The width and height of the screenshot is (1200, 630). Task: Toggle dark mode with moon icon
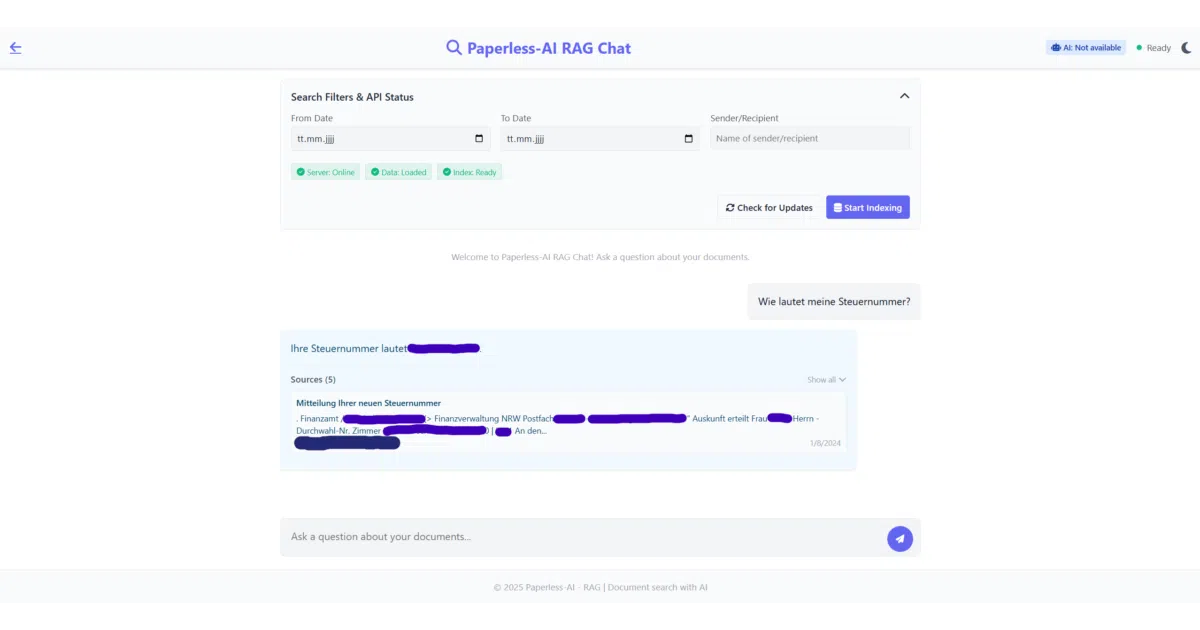[1187, 47]
